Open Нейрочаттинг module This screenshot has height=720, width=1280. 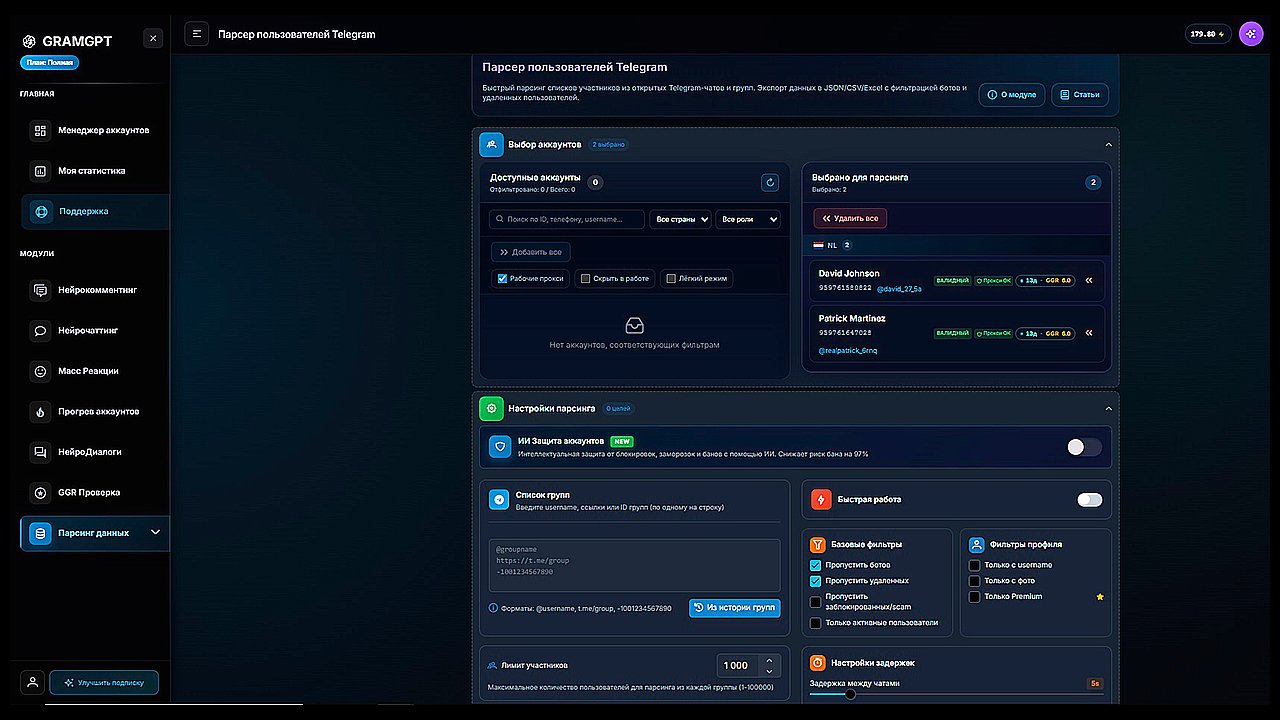[x=95, y=330]
